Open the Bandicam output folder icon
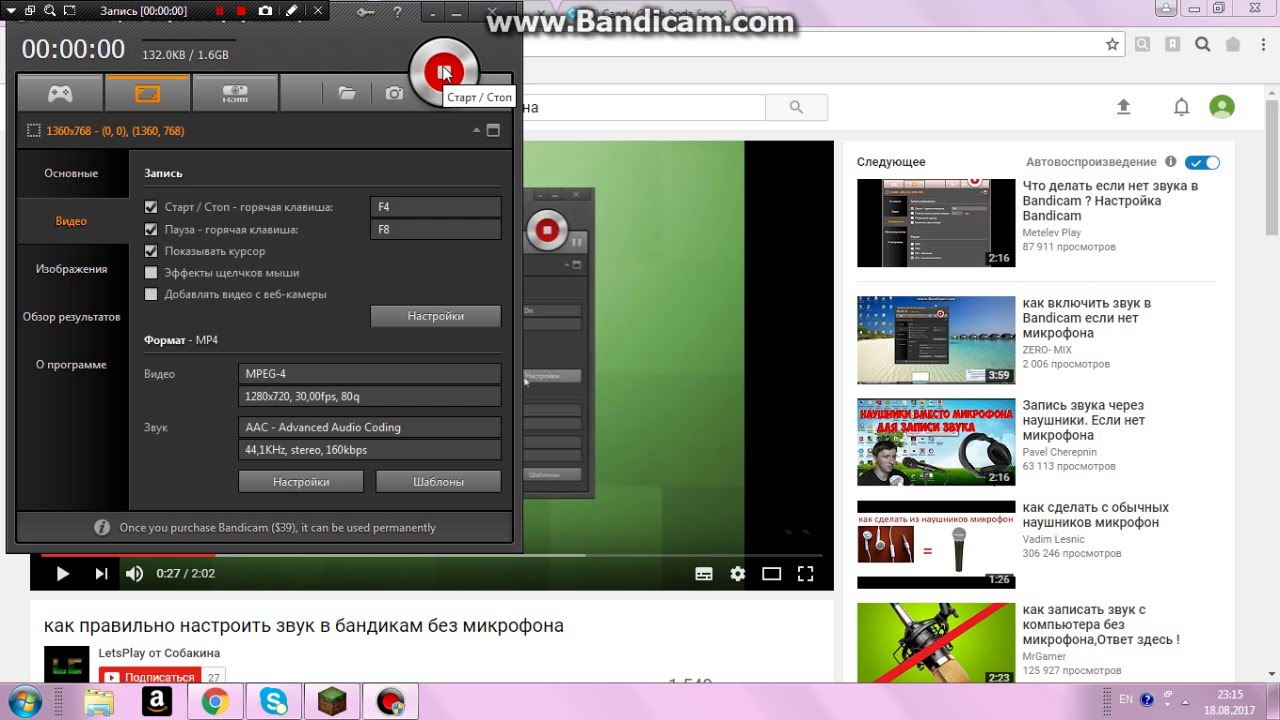The width and height of the screenshot is (1280, 720). coord(347,93)
